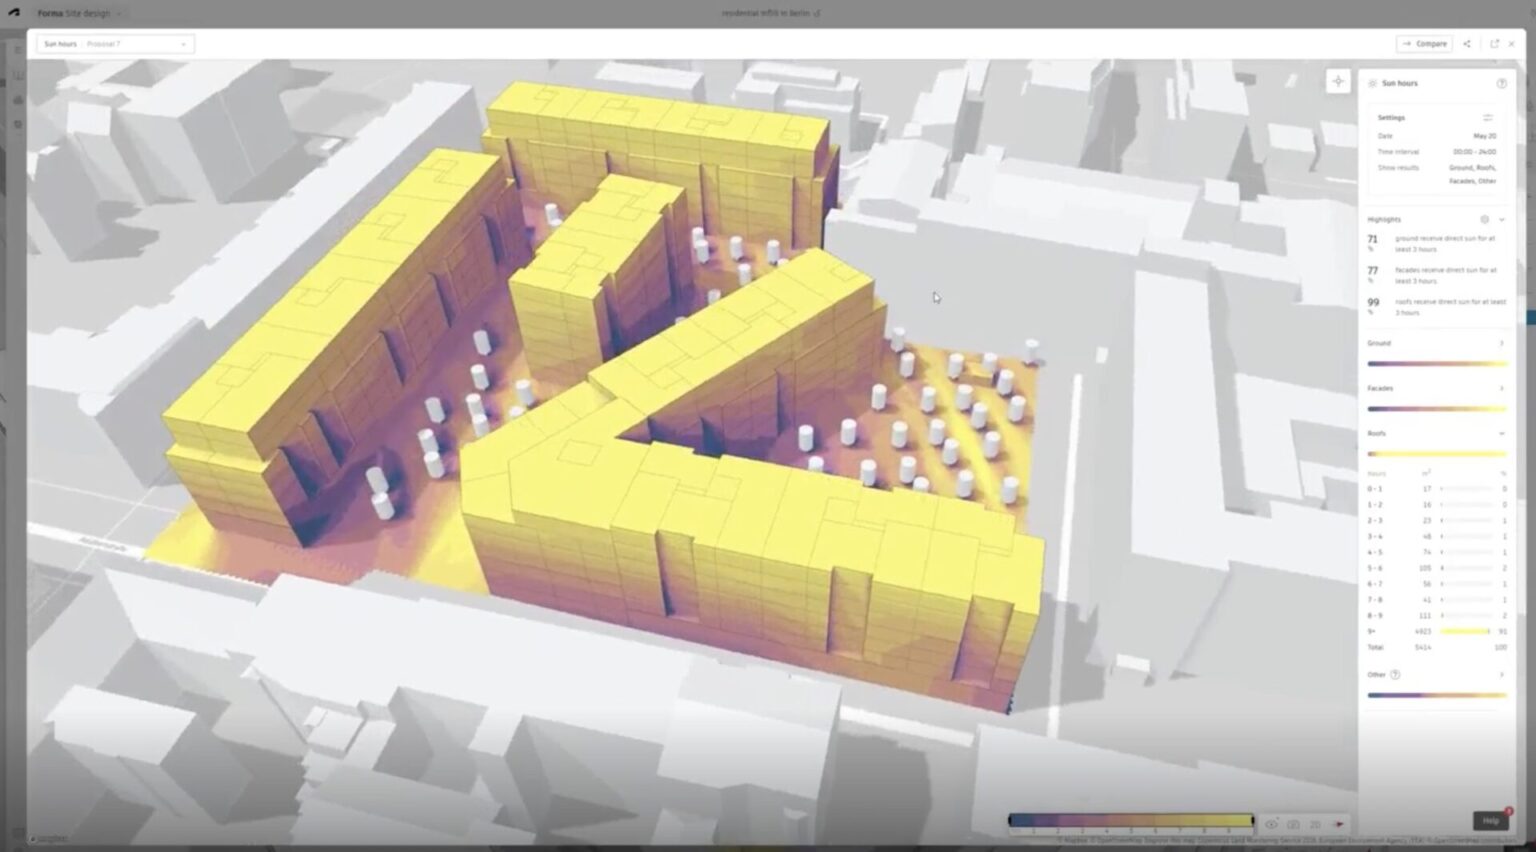This screenshot has height=852, width=1536.
Task: Open the Site design menu at top left
Action: coord(89,13)
